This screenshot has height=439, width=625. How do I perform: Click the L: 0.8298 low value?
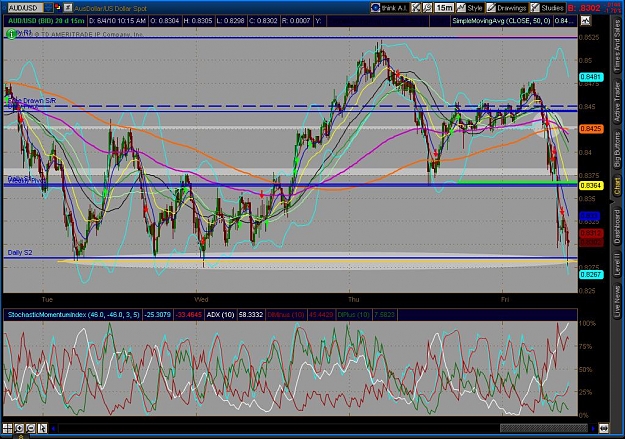[230, 21]
